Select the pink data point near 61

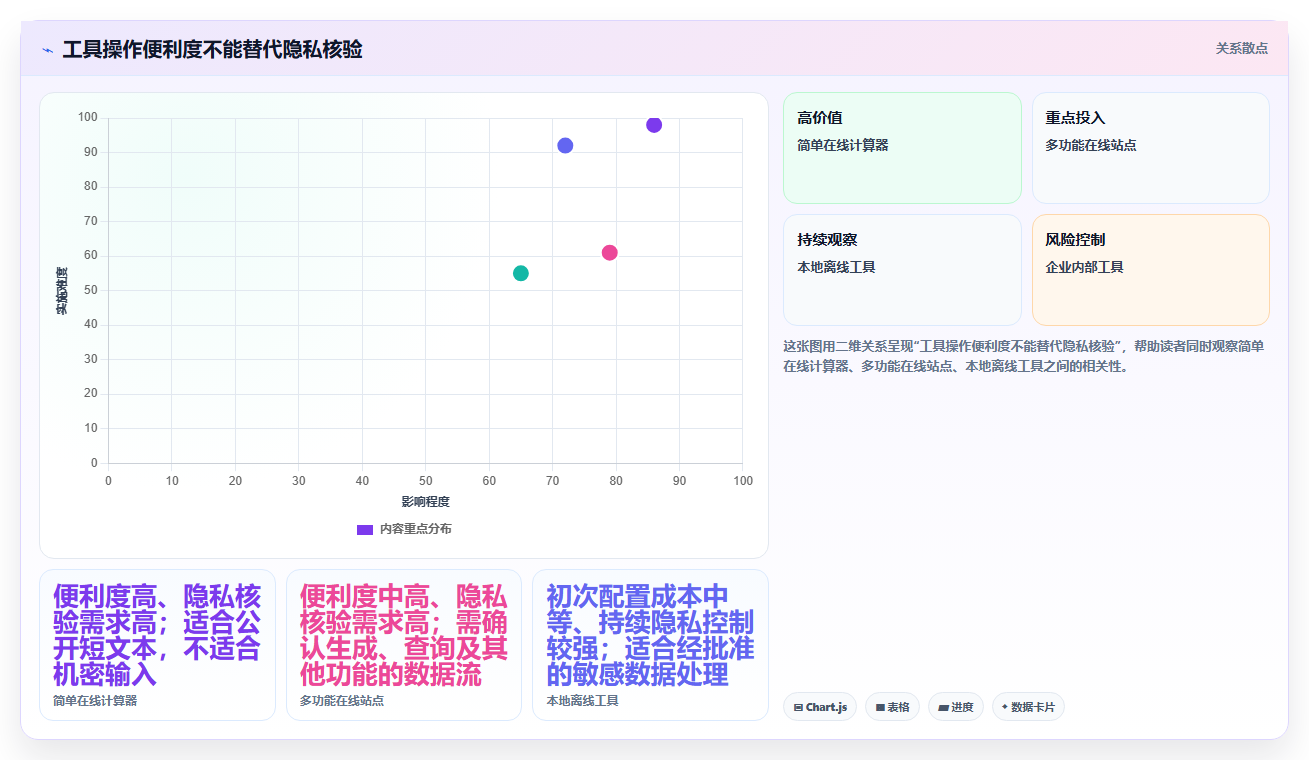click(x=609, y=252)
